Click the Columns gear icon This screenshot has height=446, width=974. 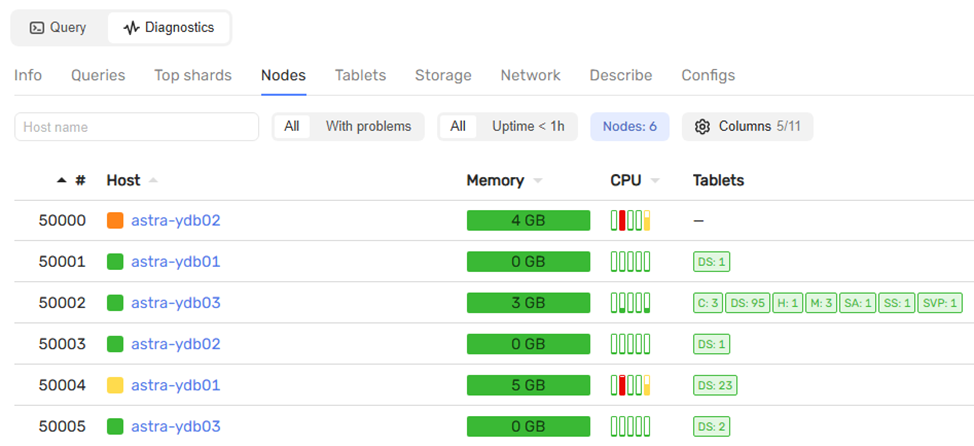(x=702, y=127)
